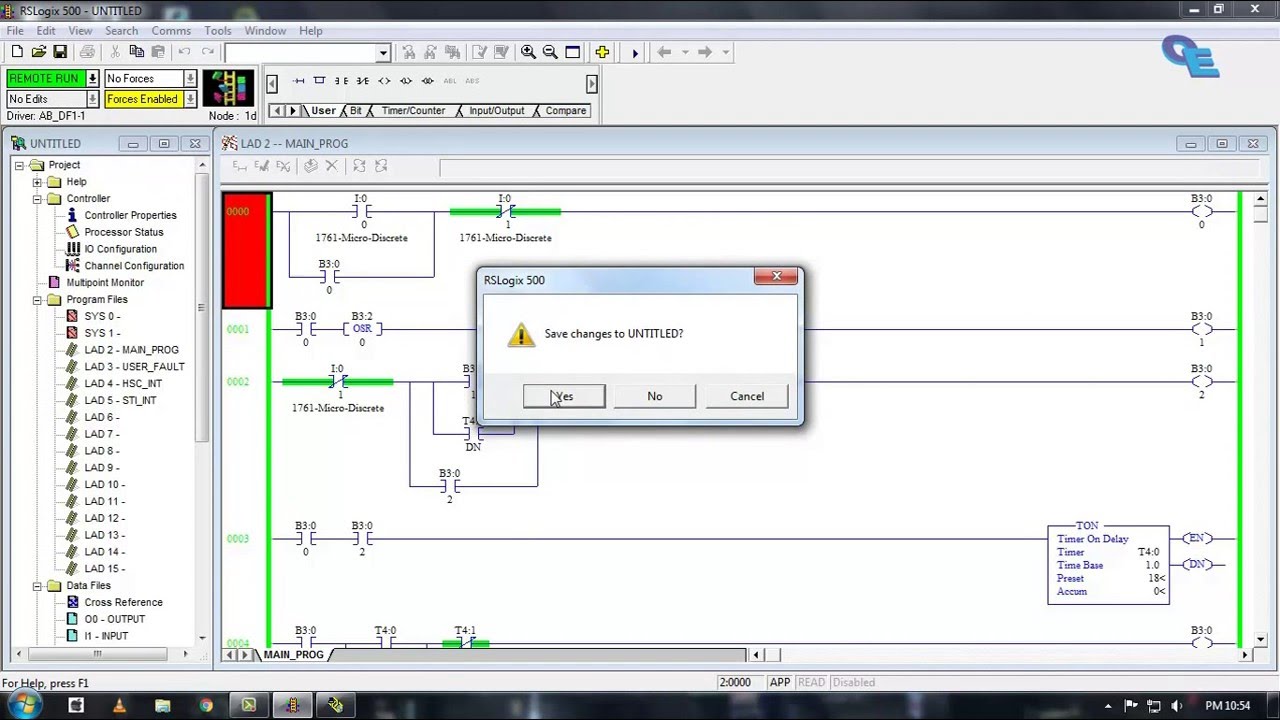The width and height of the screenshot is (1280, 720).
Task: Close the RSLogix 500 save dialog
Action: pyautogui.click(x=776, y=277)
